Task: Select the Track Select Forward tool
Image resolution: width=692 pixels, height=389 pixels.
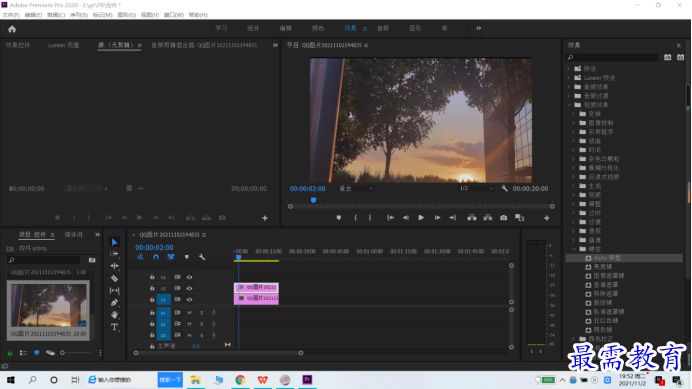Action: click(x=114, y=254)
